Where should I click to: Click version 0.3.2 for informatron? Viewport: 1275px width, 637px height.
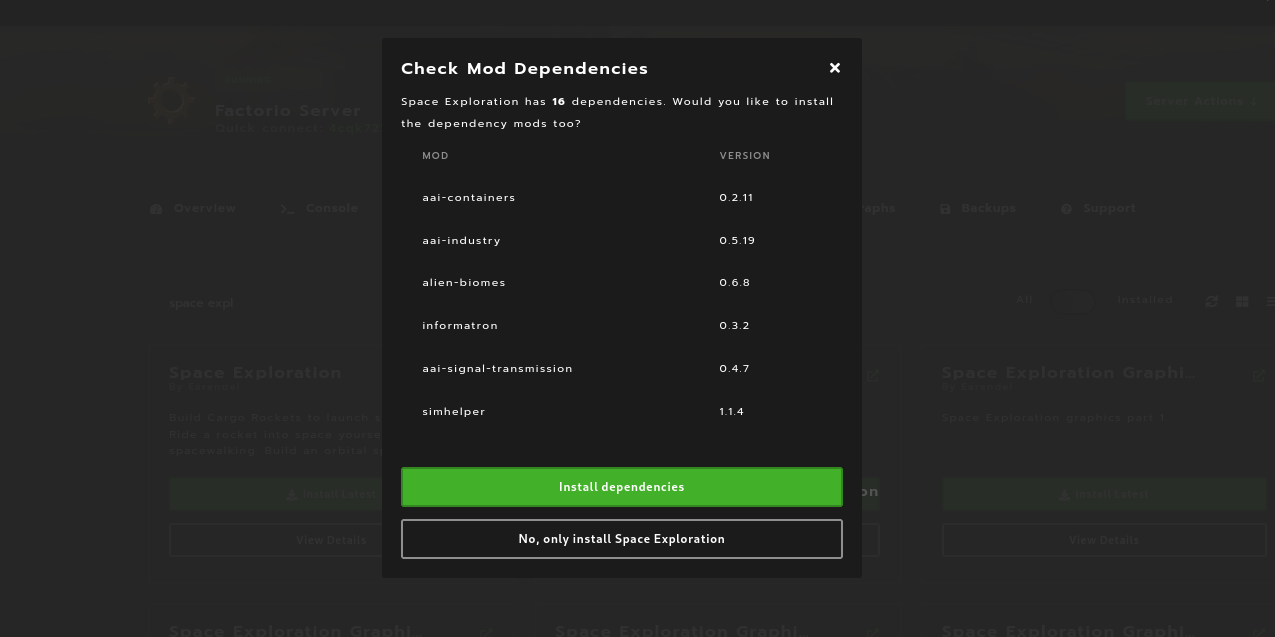pyautogui.click(x=734, y=326)
